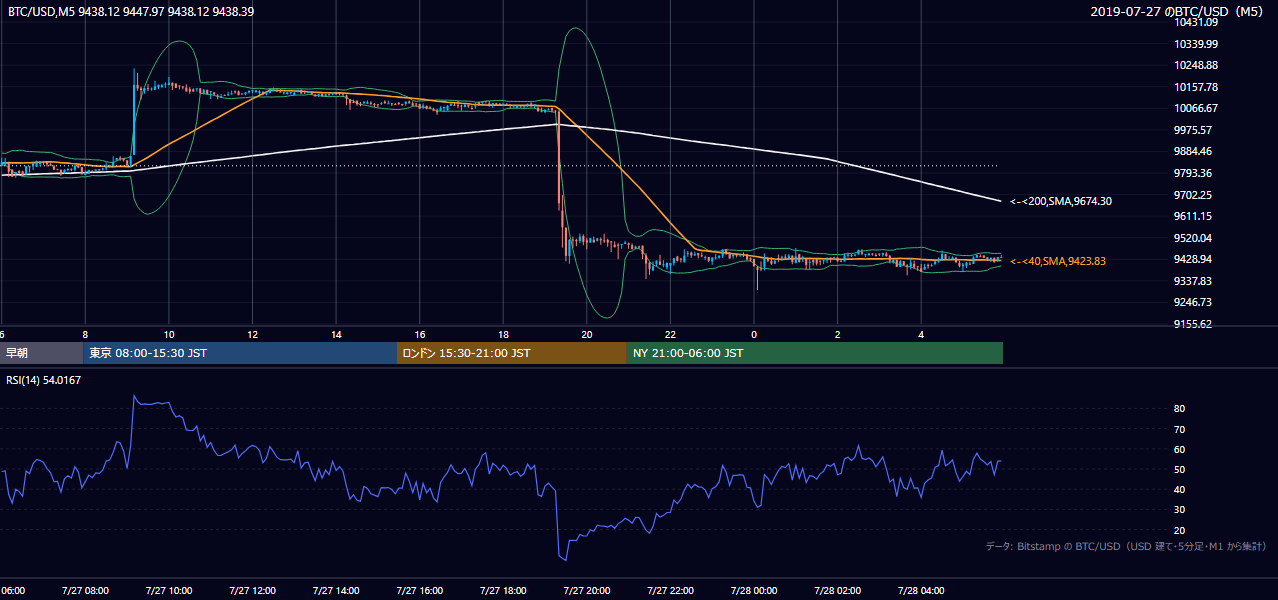Click price axis label 10157.78

click(x=1196, y=87)
